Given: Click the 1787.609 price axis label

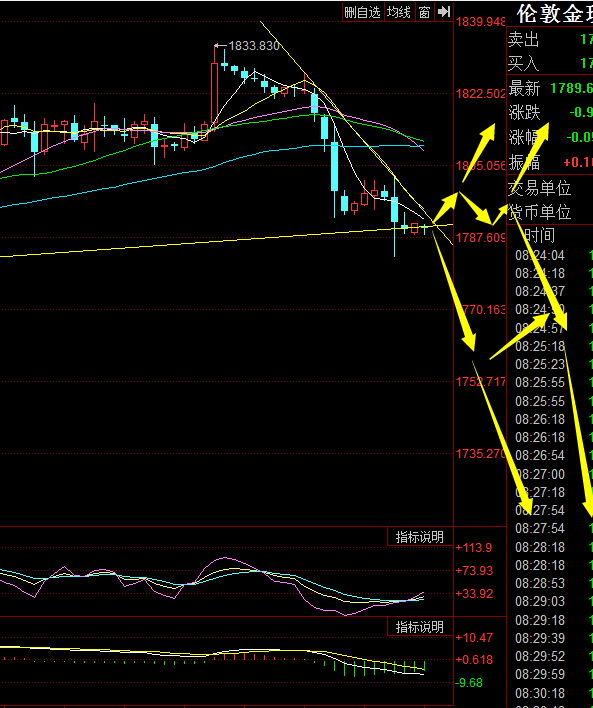Looking at the screenshot, I should point(481,238).
